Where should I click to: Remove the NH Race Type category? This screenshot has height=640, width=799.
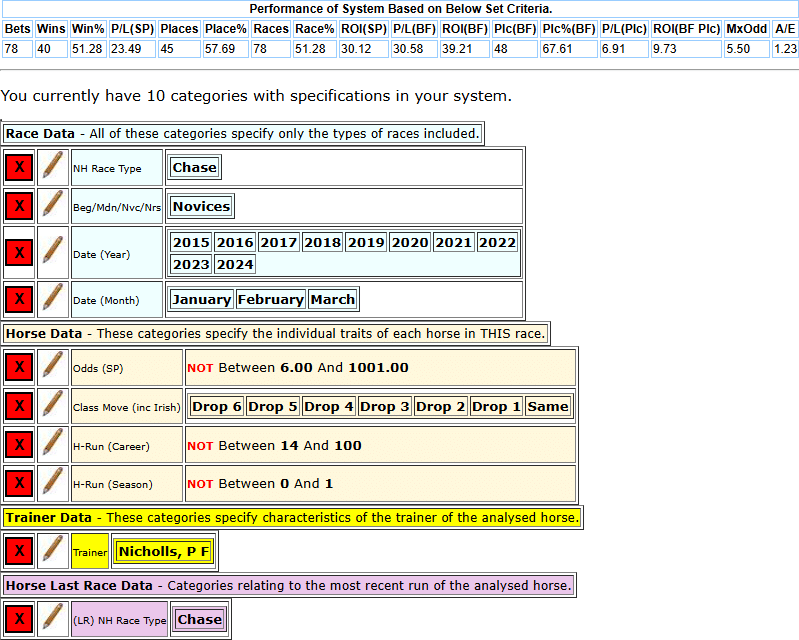pyautogui.click(x=19, y=168)
